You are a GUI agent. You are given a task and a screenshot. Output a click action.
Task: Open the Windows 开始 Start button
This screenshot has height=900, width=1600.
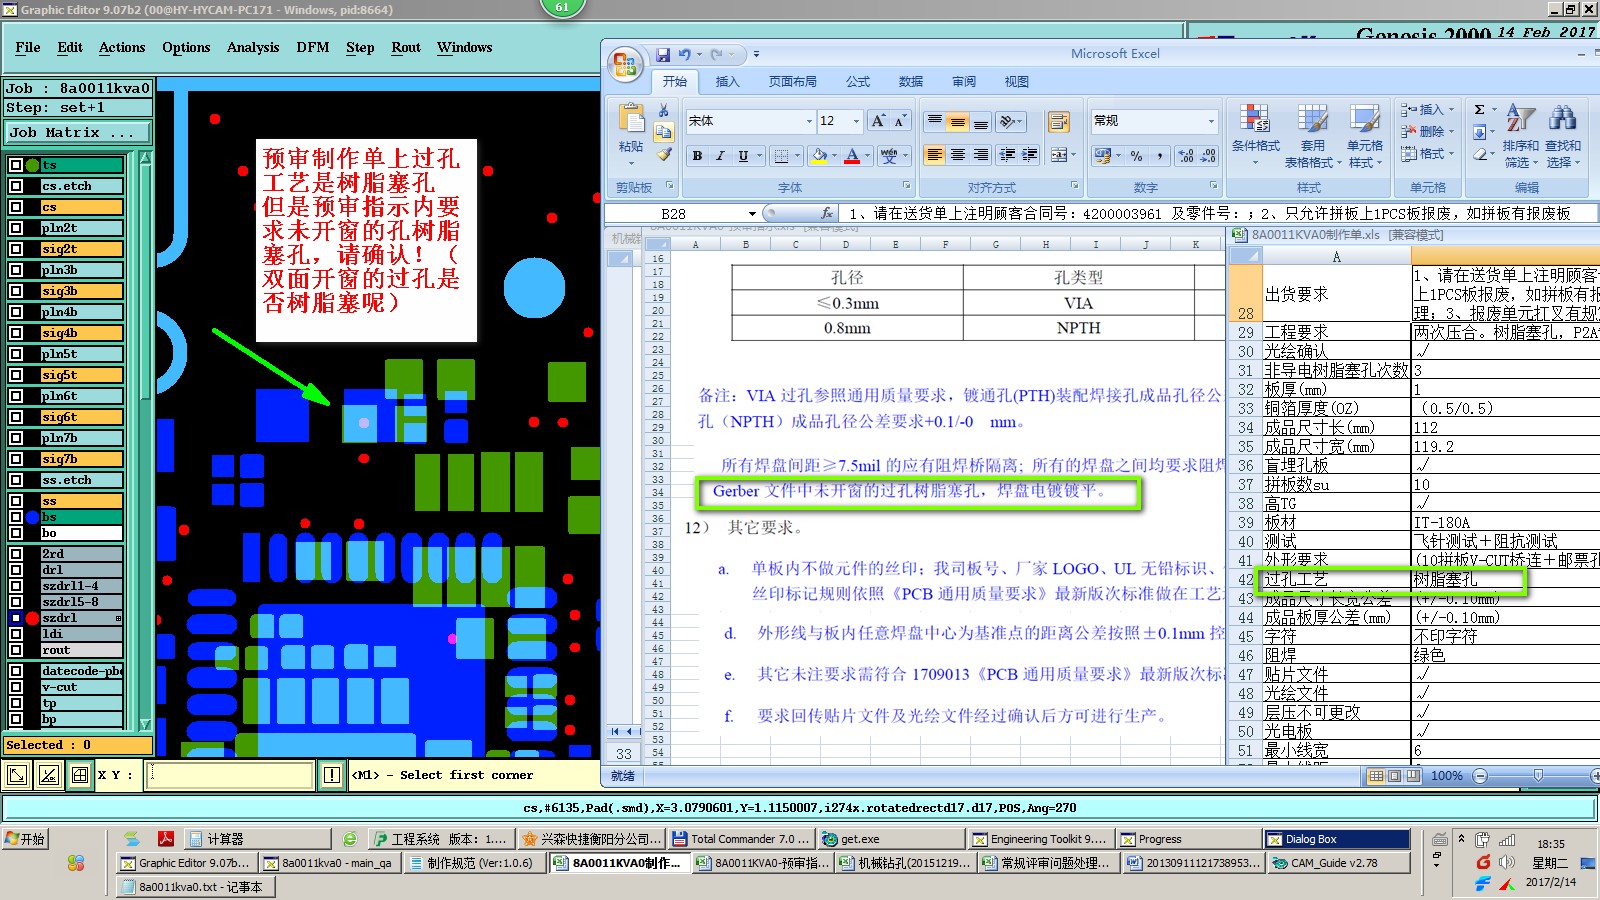[25, 839]
